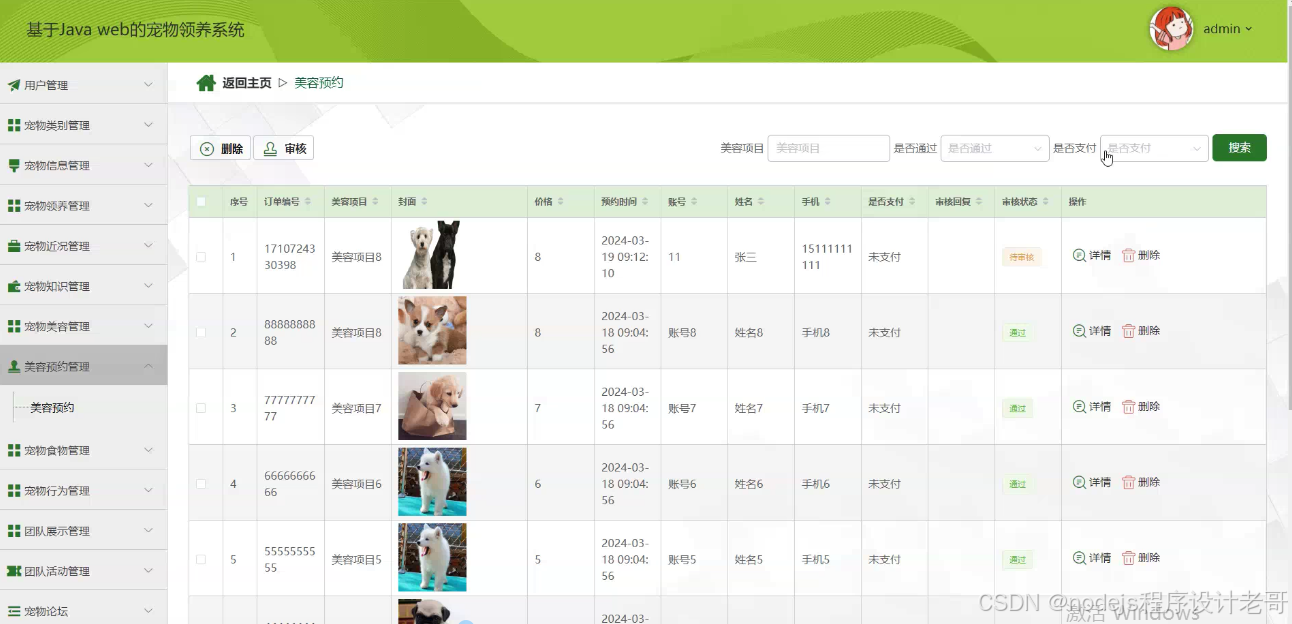This screenshot has height=624, width=1292.
Task: Click the 宠物美容管理 grid icon
Action: pos(14,326)
